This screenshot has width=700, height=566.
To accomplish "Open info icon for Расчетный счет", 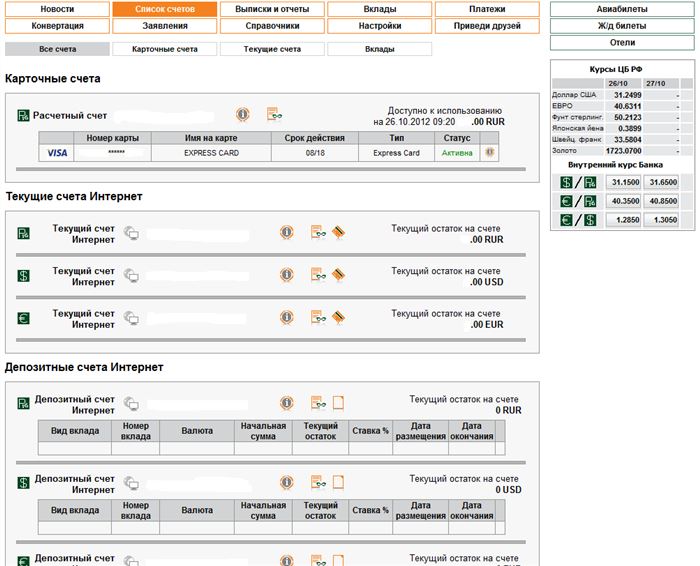I will 242,115.
